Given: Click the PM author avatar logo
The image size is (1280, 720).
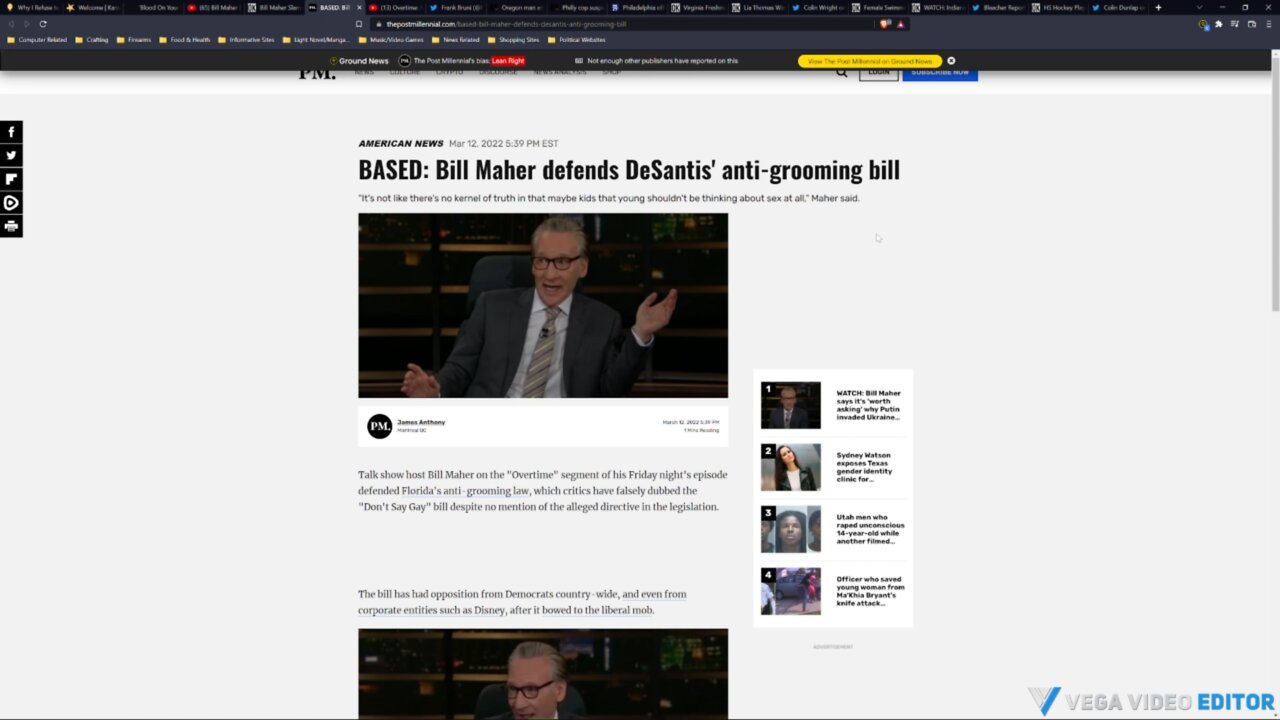Looking at the screenshot, I should click(379, 427).
